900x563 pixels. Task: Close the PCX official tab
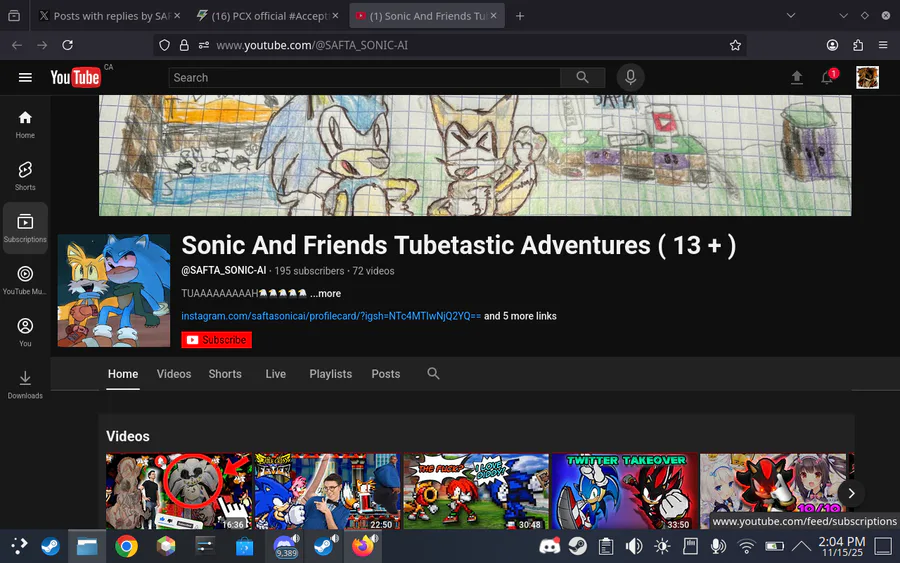[x=335, y=16]
